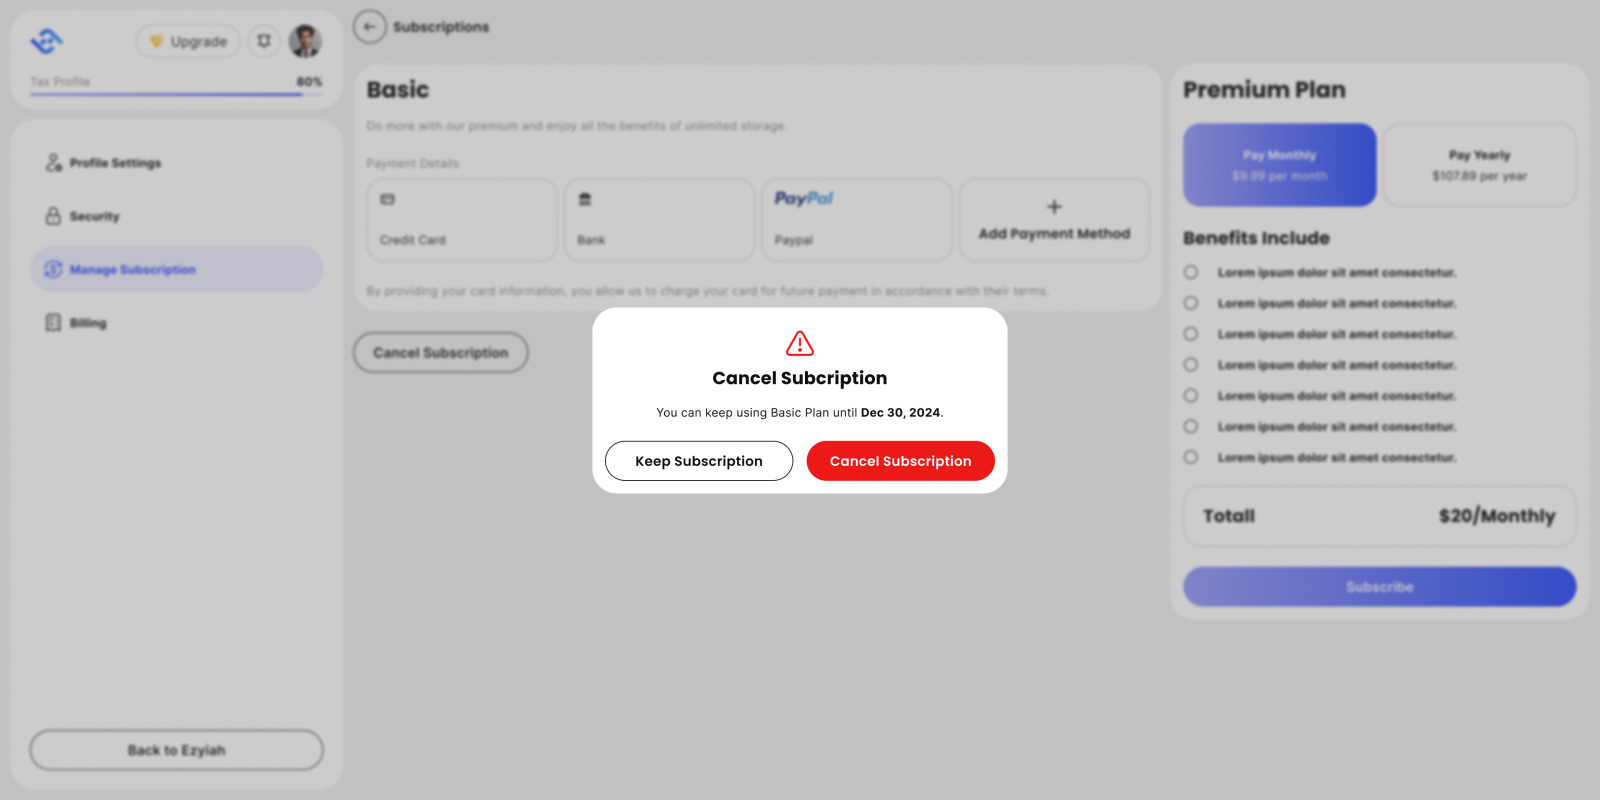Image resolution: width=1600 pixels, height=800 pixels.
Task: Select the Pay Monthly plan option
Action: point(1279,165)
